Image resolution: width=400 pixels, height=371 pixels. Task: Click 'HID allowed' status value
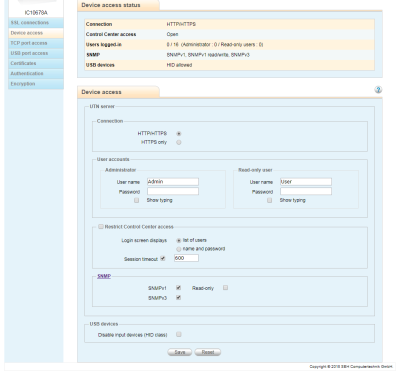click(179, 65)
